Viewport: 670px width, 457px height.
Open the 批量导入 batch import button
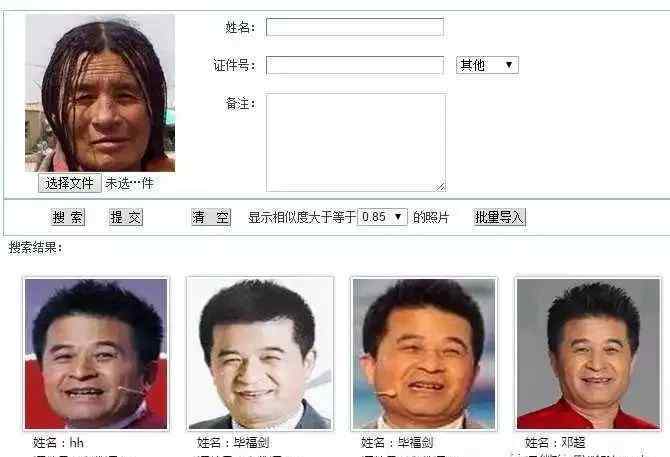pyautogui.click(x=499, y=217)
